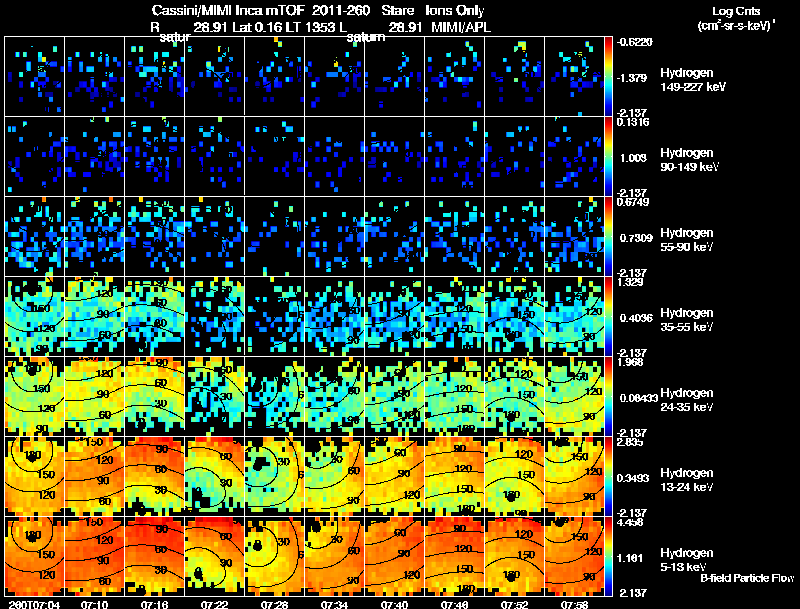Click the B-field Particle Flow caption
This screenshot has width=800, height=609.
tap(746, 578)
